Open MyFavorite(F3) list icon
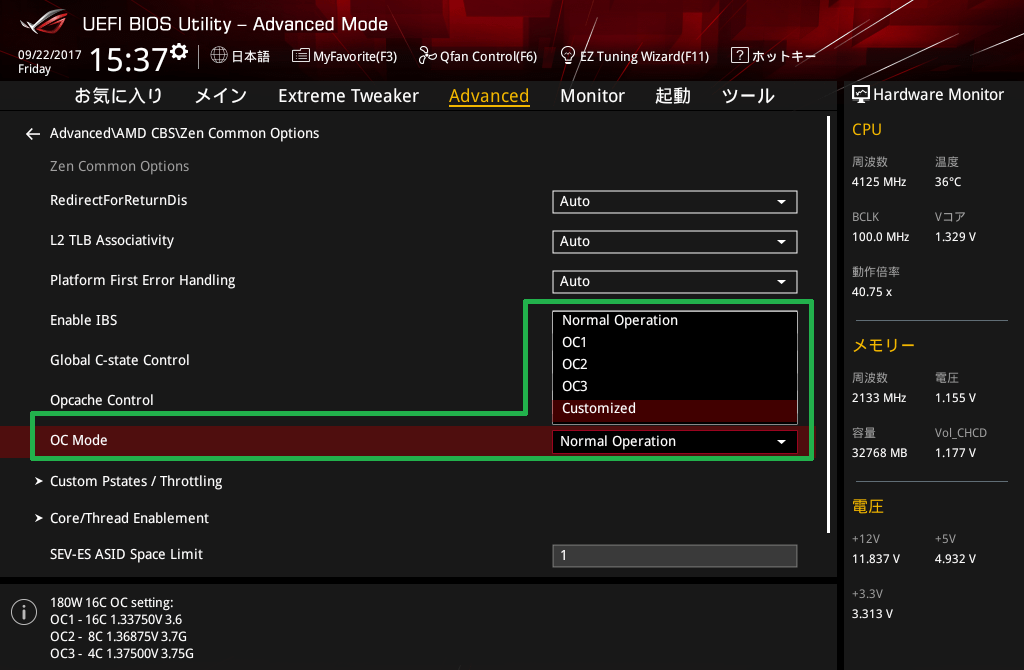Image resolution: width=1024 pixels, height=670 pixels. (300, 56)
